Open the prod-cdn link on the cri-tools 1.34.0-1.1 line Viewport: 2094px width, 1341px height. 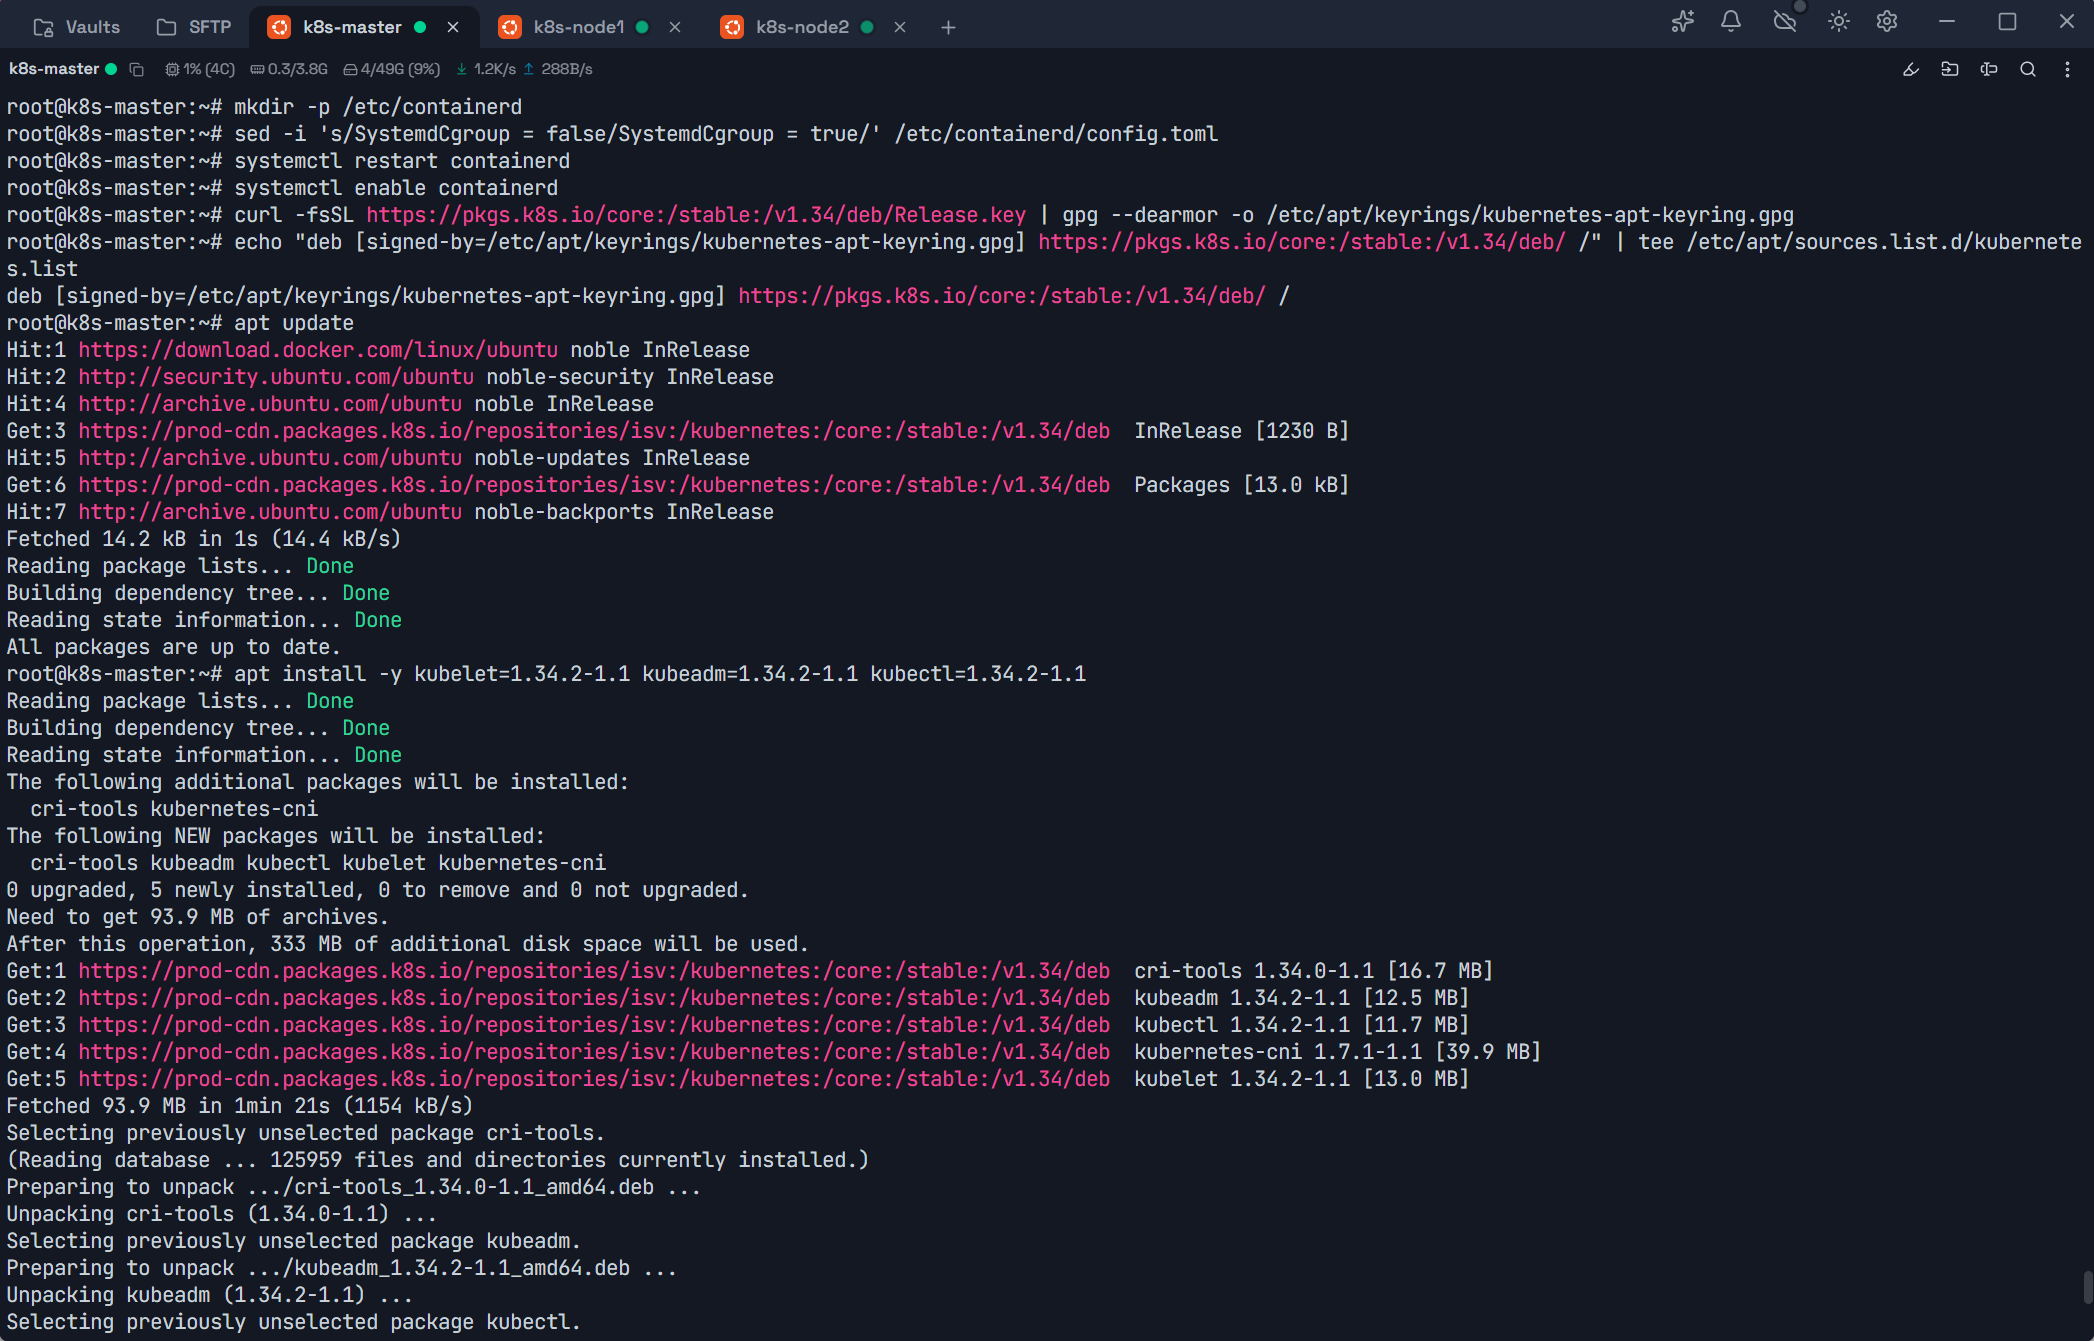[594, 971]
